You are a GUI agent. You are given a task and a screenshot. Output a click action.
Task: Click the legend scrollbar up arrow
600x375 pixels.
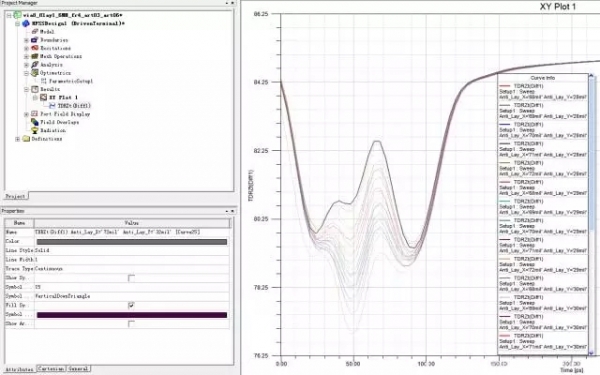592,76
